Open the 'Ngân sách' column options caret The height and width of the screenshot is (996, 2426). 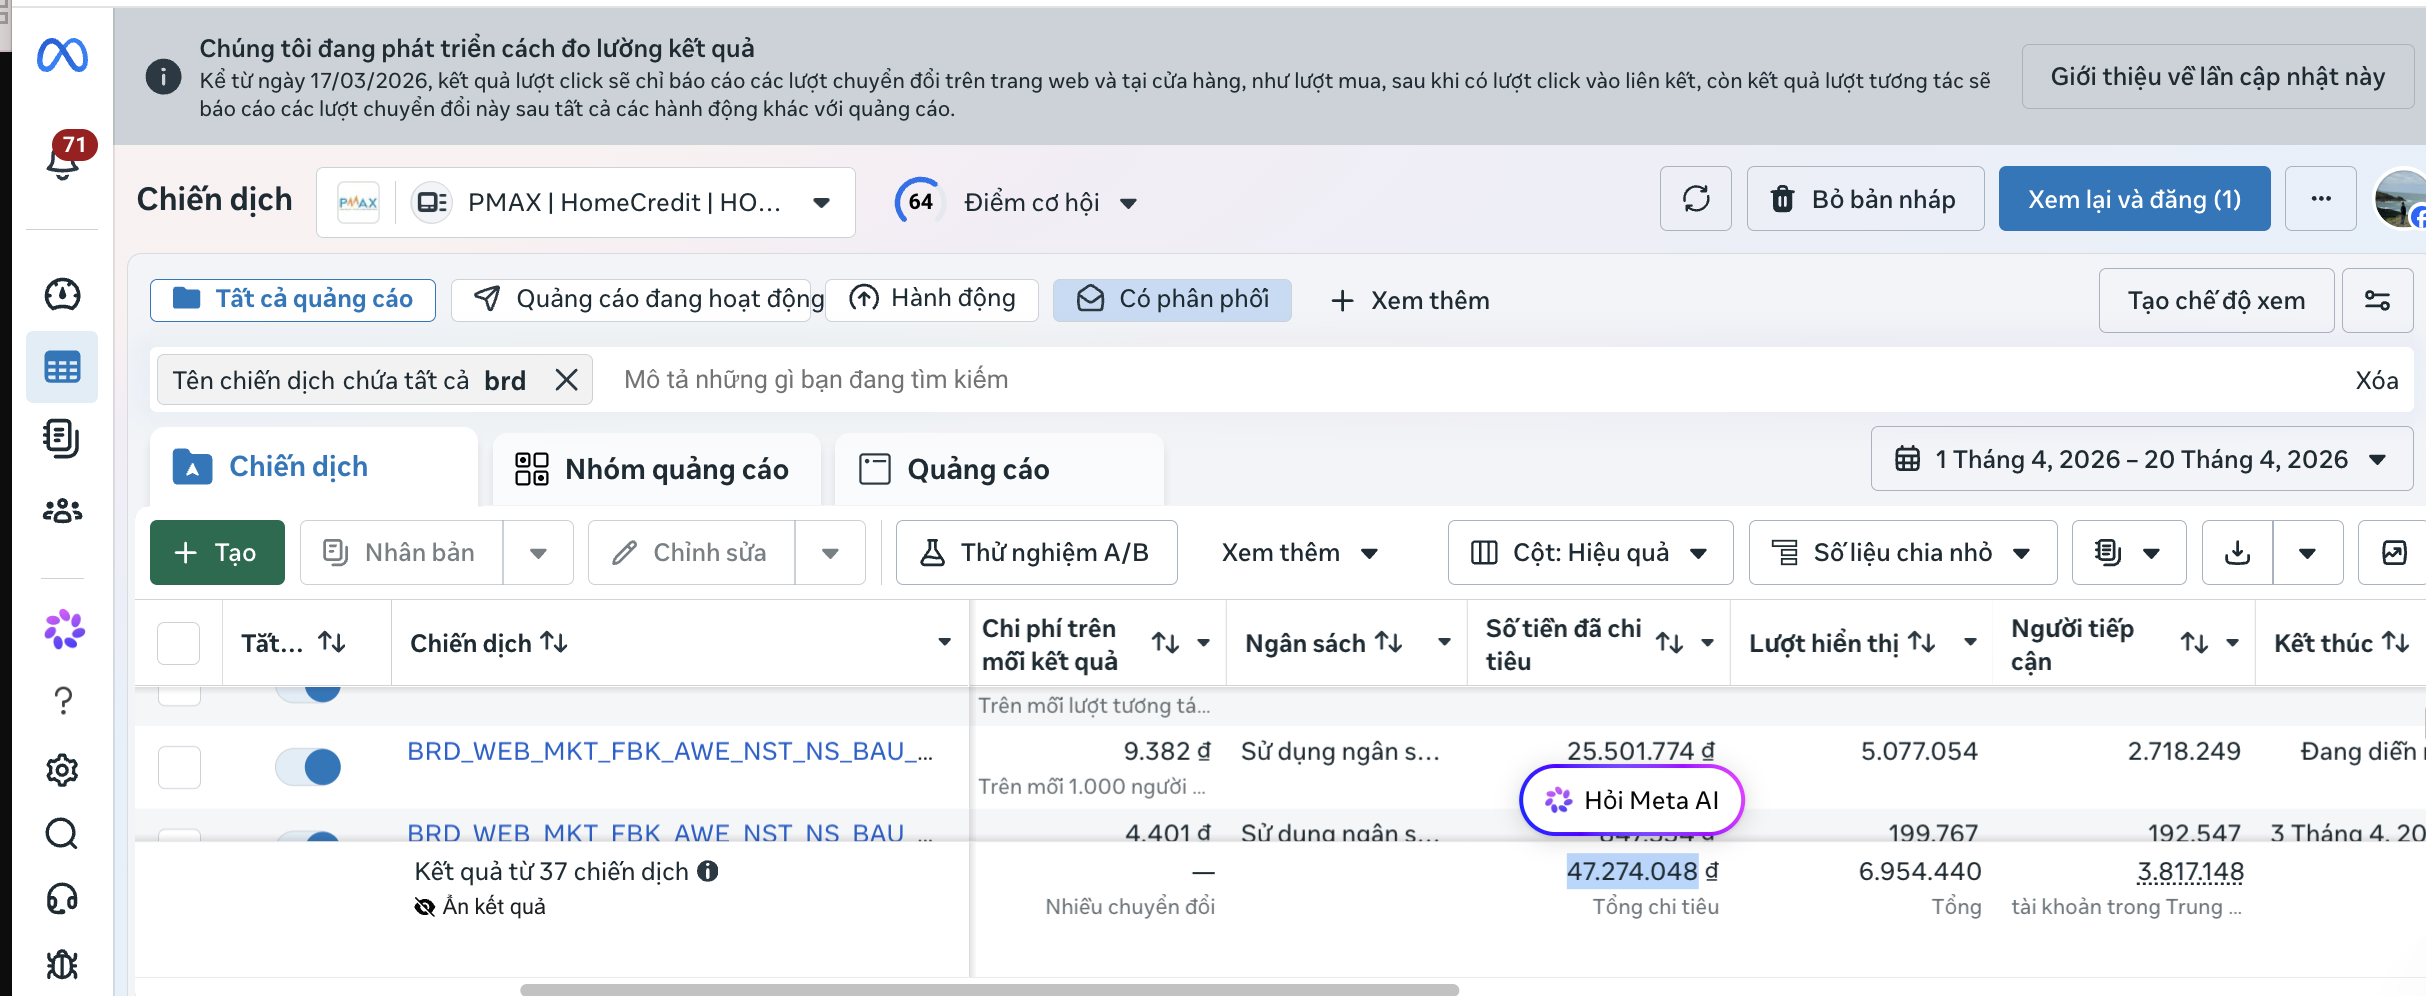[1444, 642]
